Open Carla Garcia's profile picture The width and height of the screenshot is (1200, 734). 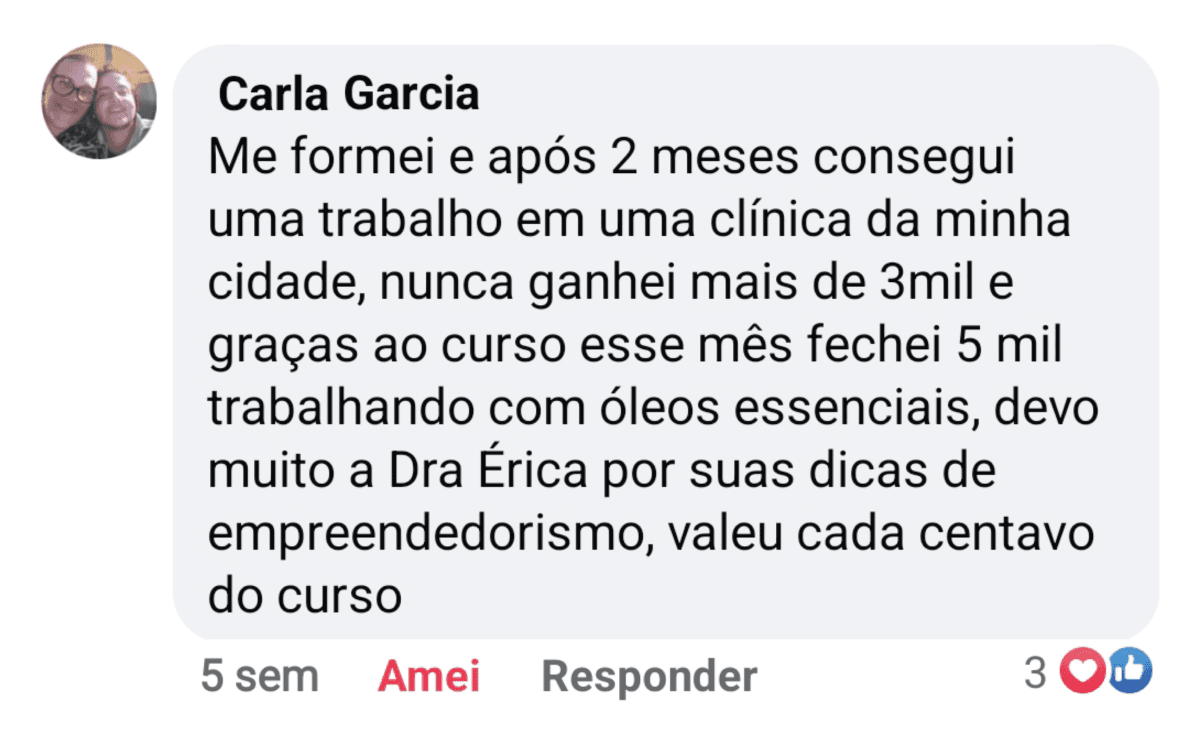(x=99, y=101)
